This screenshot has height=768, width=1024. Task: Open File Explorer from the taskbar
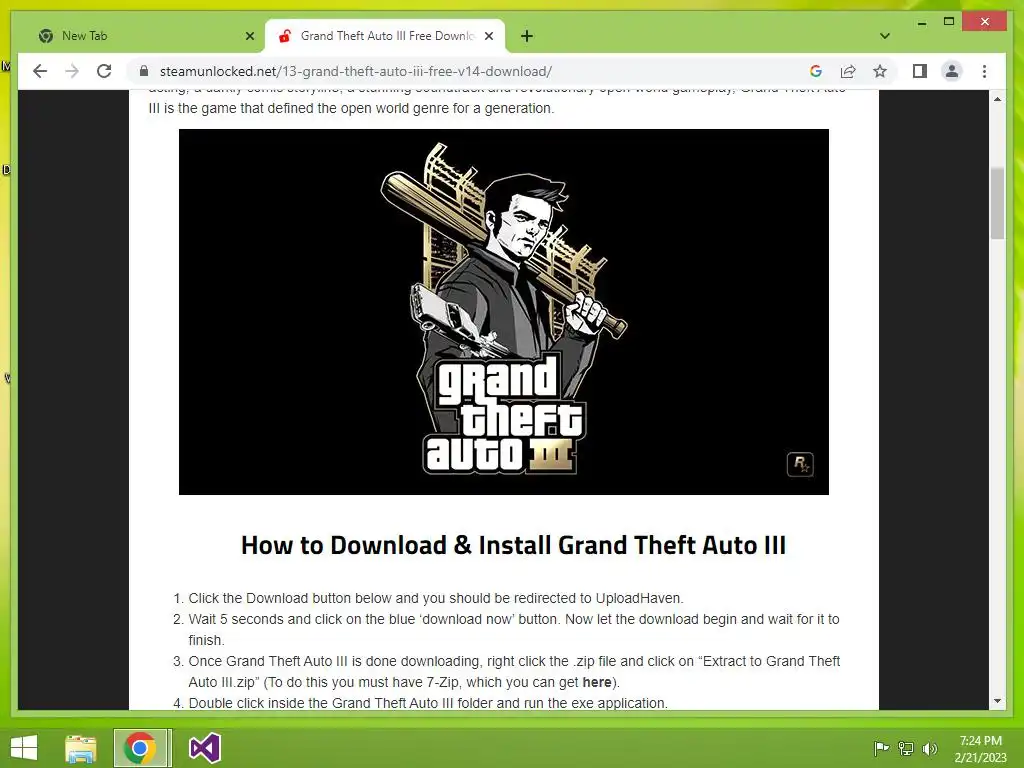(81, 748)
